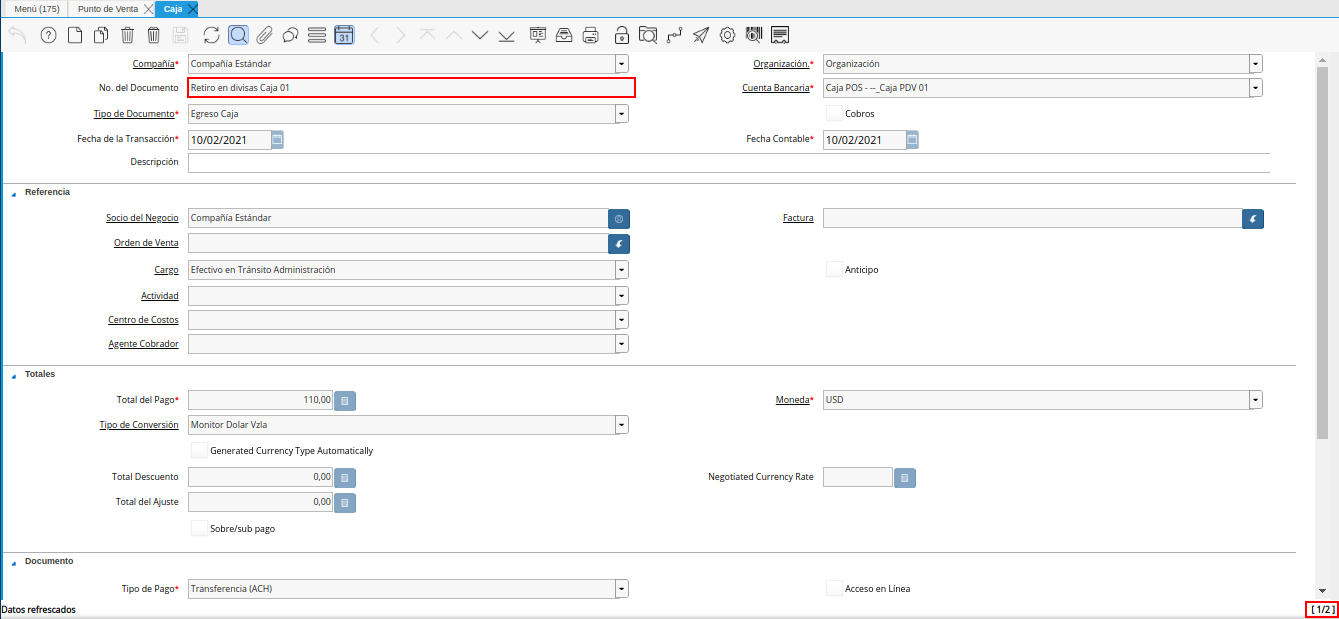The width and height of the screenshot is (1339, 619).
Task: Open the paperclip Attachment icon
Action: (x=264, y=36)
